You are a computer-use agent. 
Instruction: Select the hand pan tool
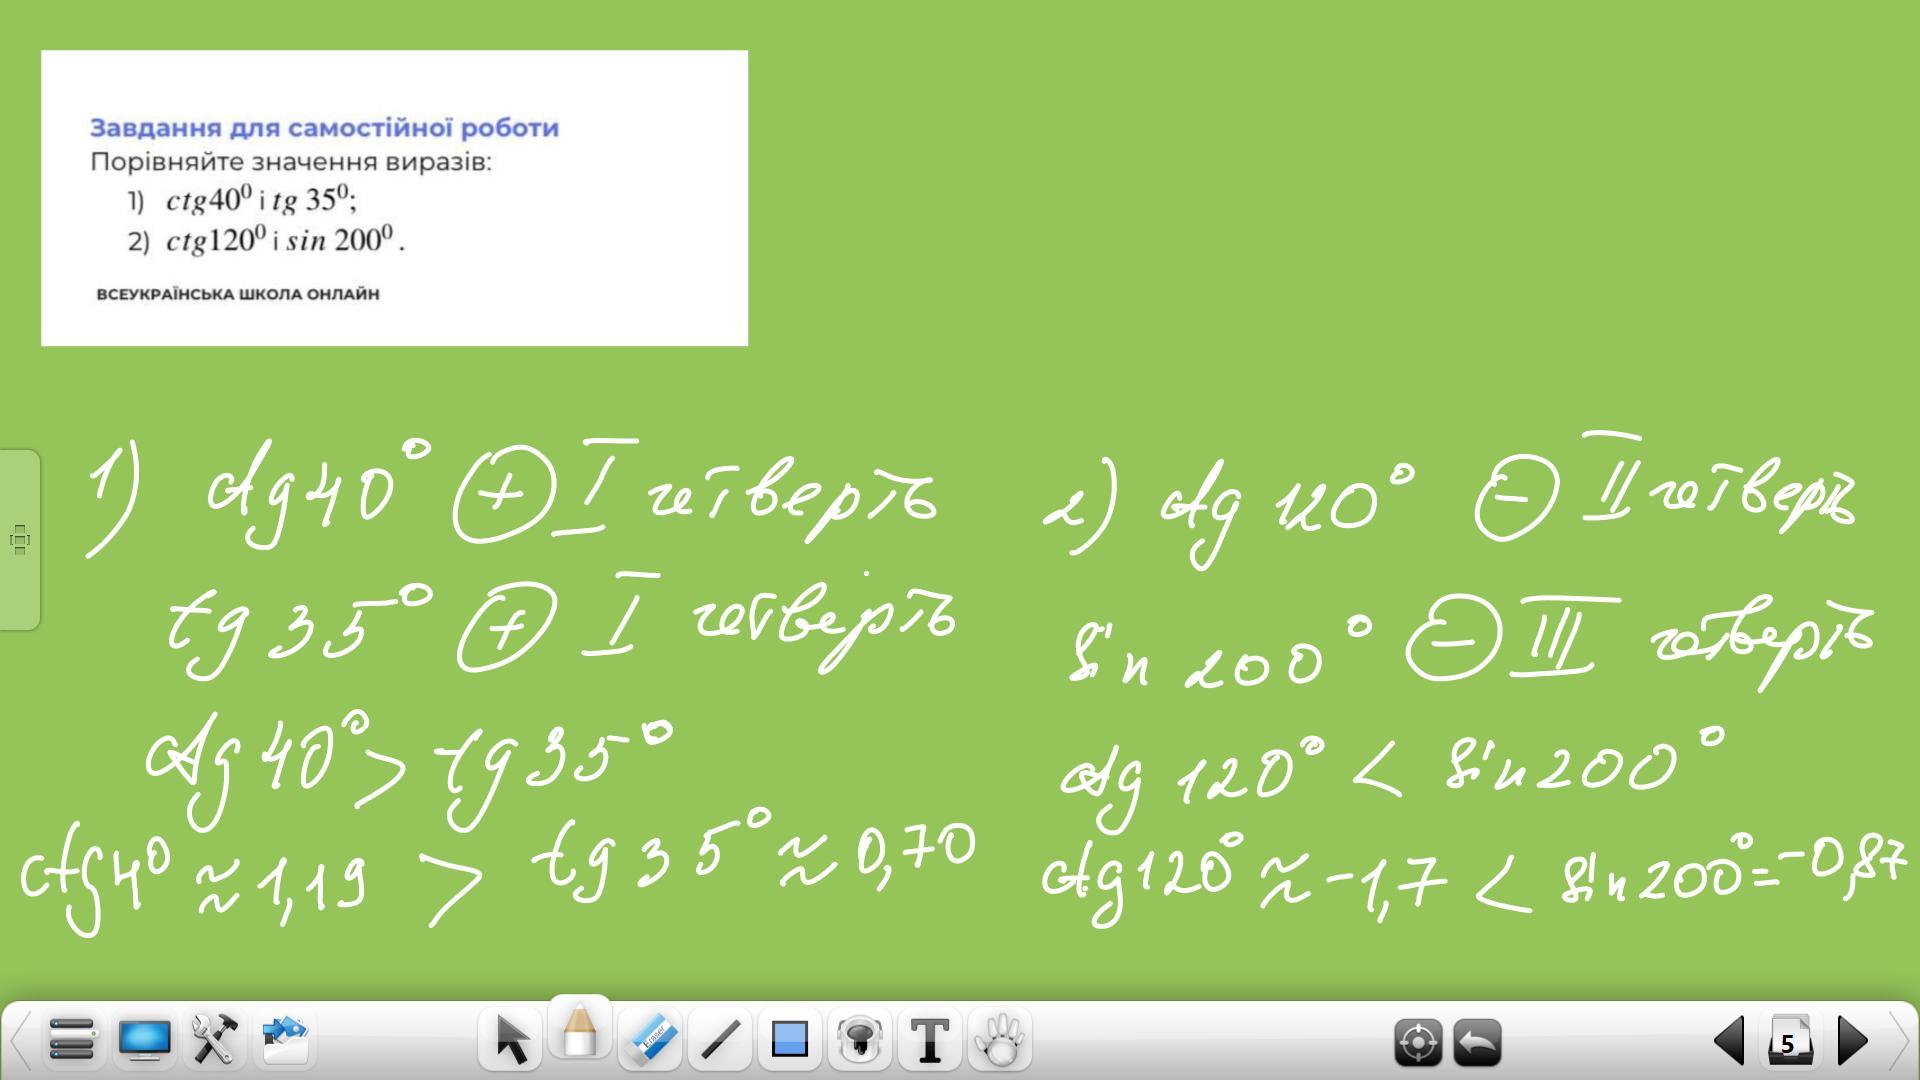pyautogui.click(x=1000, y=1041)
